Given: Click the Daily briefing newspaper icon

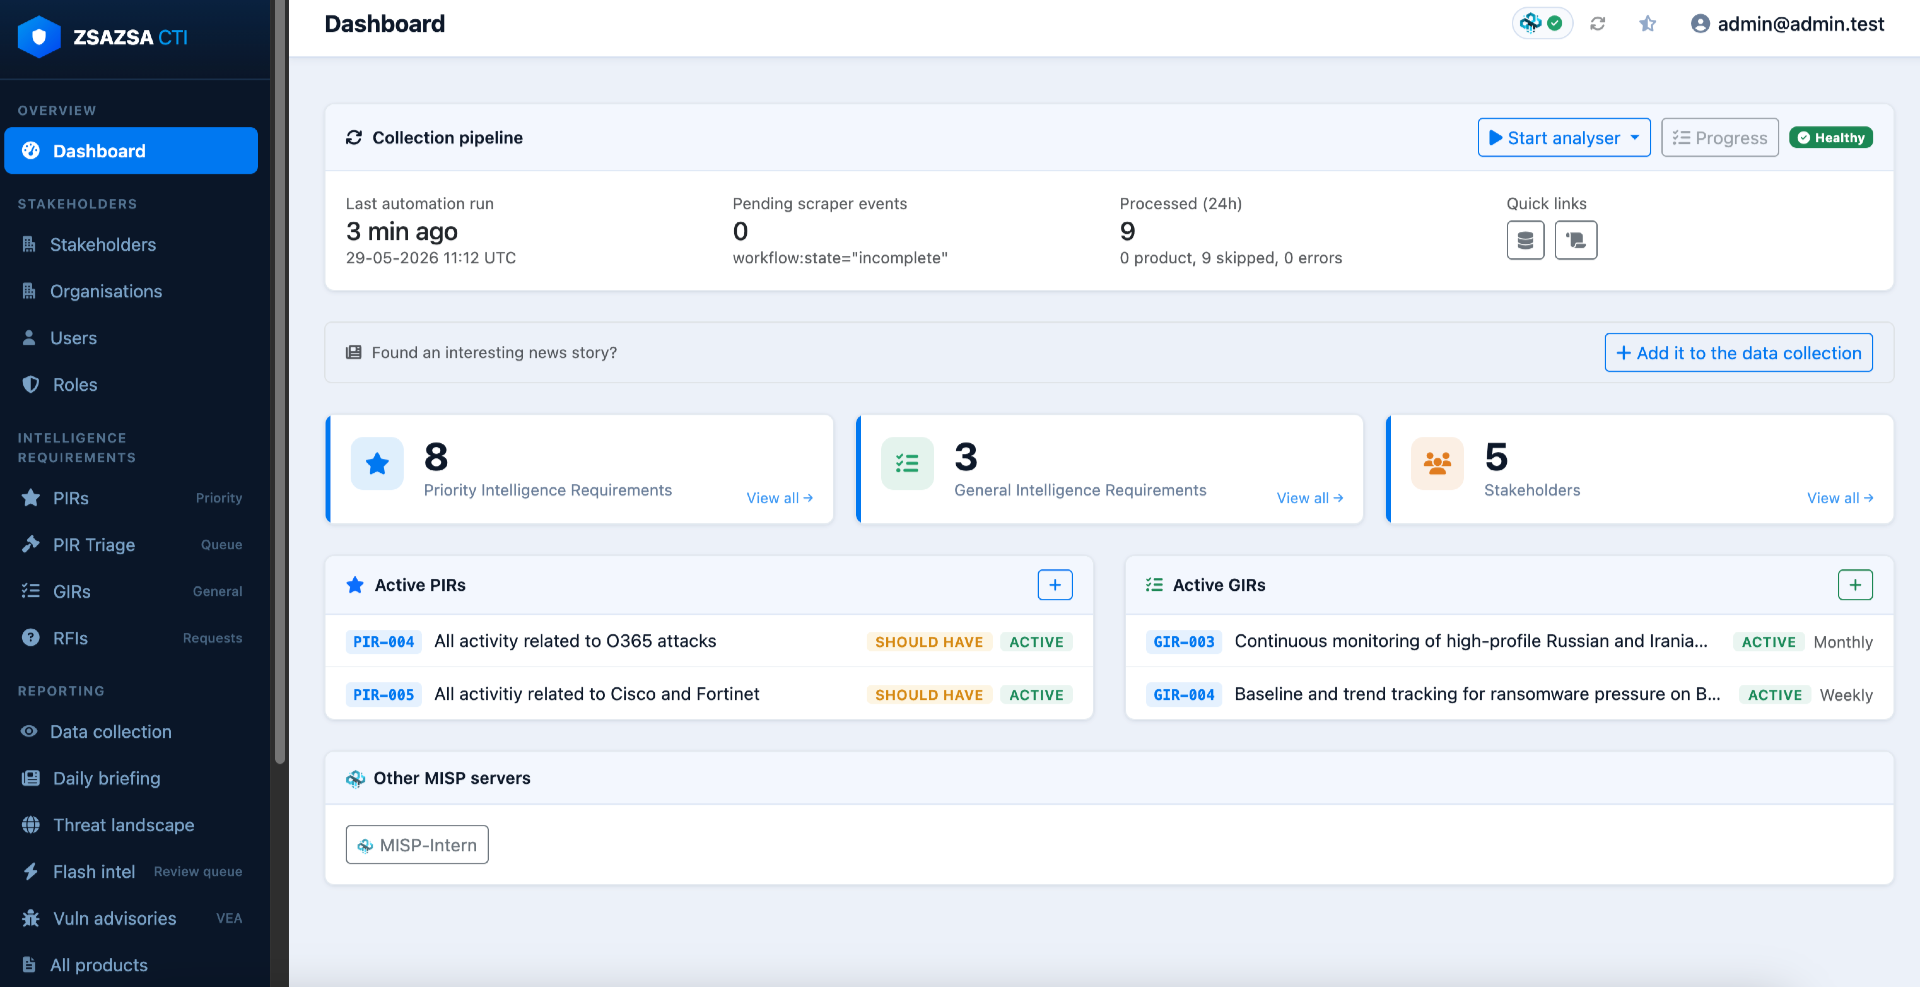Looking at the screenshot, I should tap(31, 778).
